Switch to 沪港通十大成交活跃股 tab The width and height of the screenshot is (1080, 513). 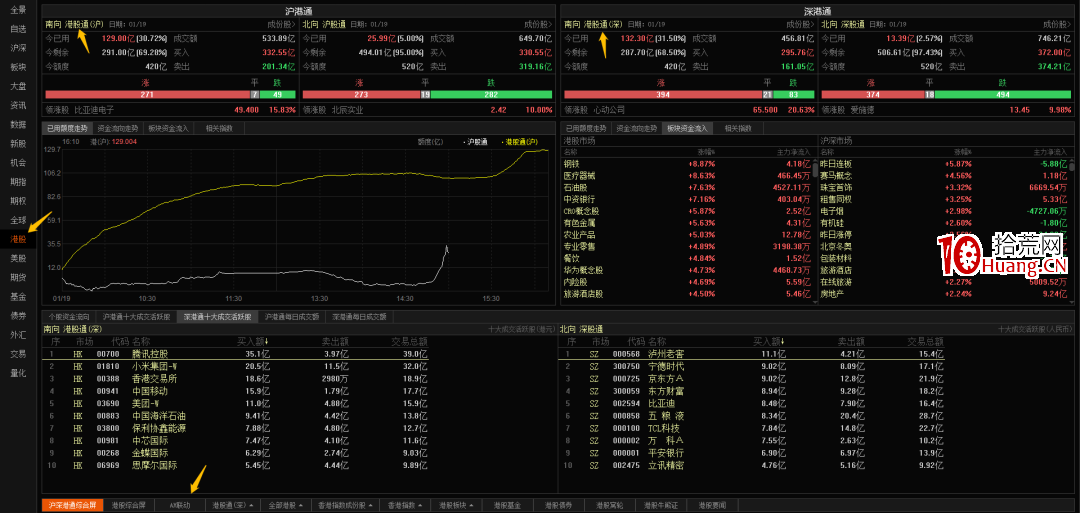(134, 316)
